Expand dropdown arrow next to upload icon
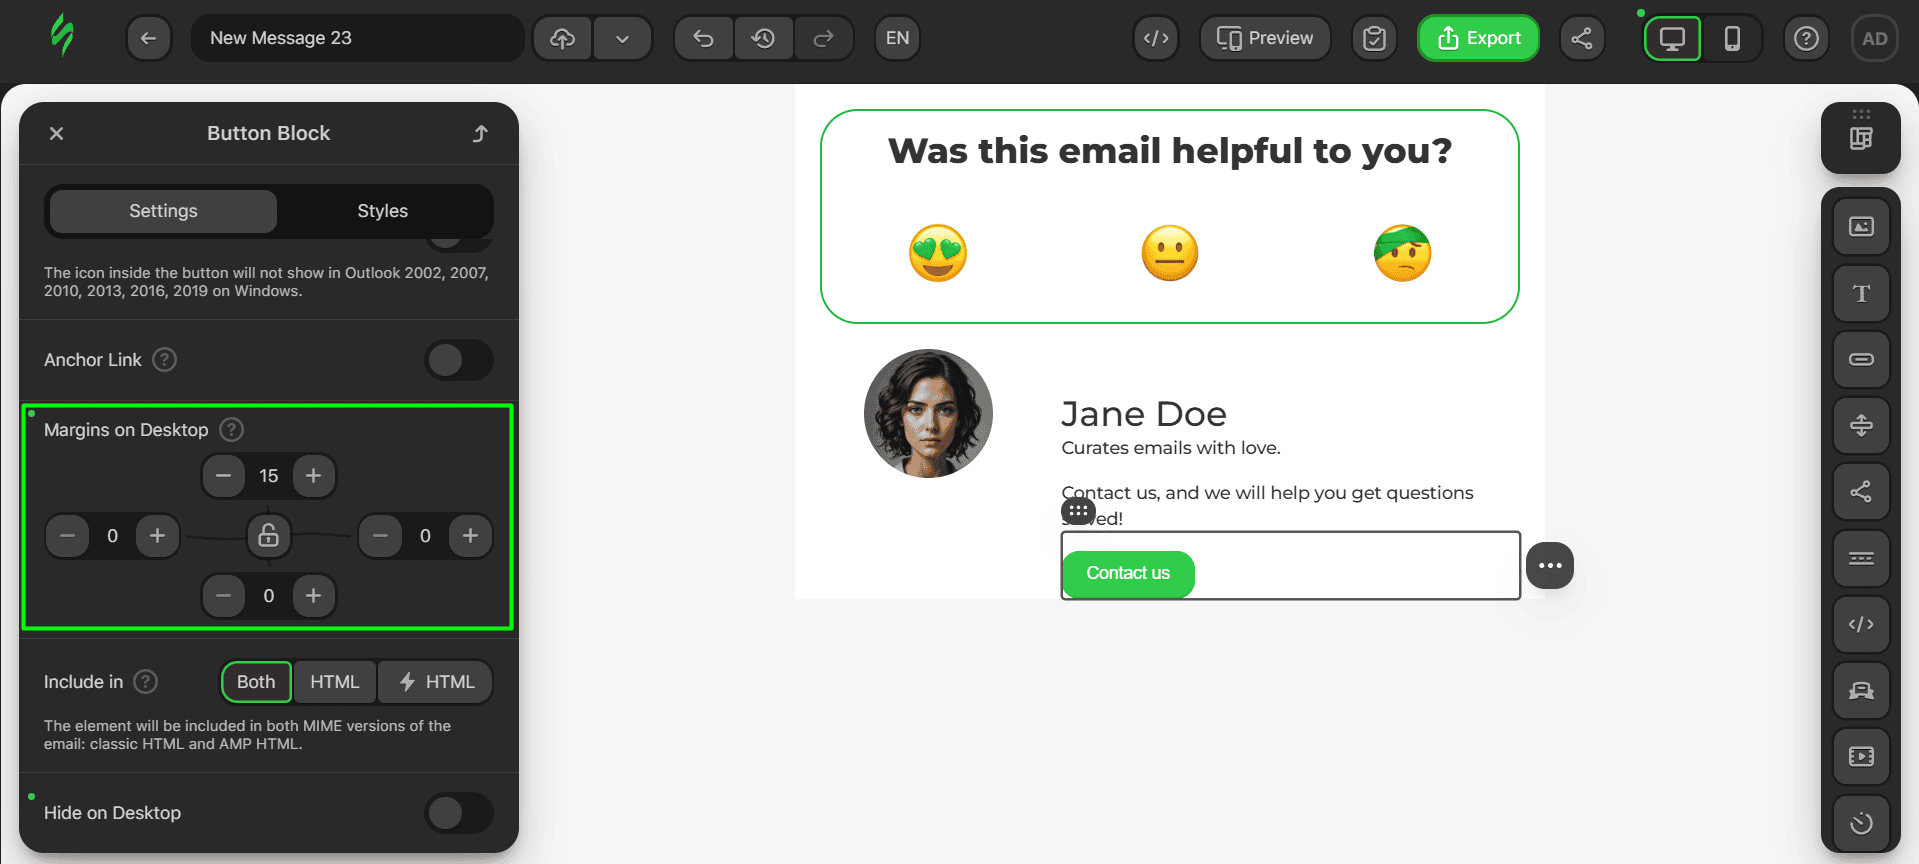The width and height of the screenshot is (1919, 864). tap(622, 38)
